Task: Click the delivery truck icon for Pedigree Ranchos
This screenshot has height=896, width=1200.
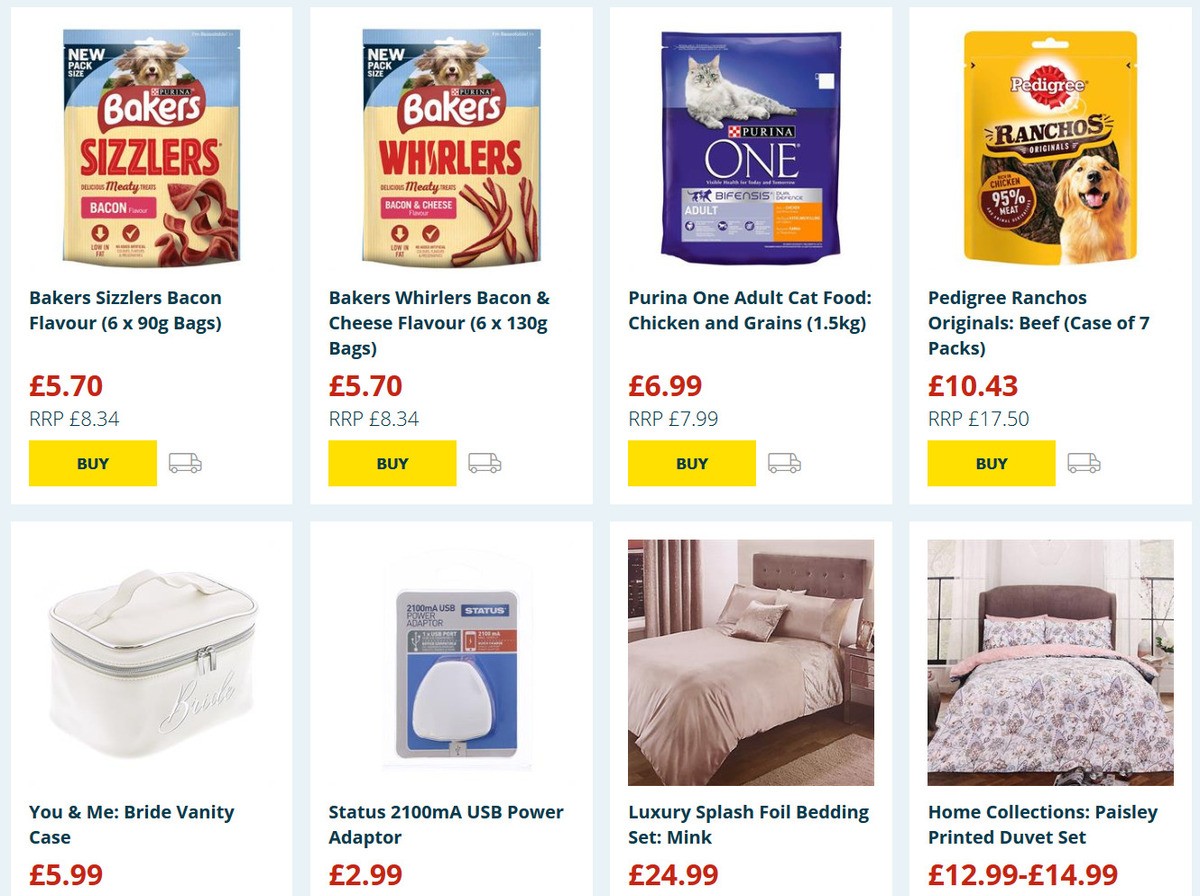Action: pos(1083,463)
